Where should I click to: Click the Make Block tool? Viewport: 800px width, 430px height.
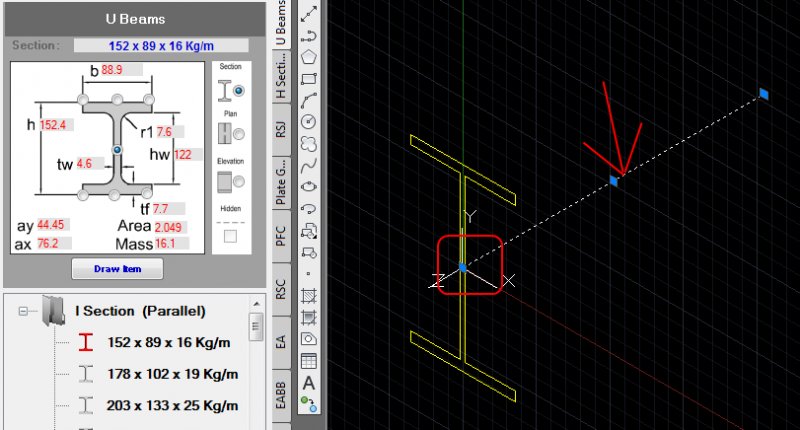(x=309, y=252)
